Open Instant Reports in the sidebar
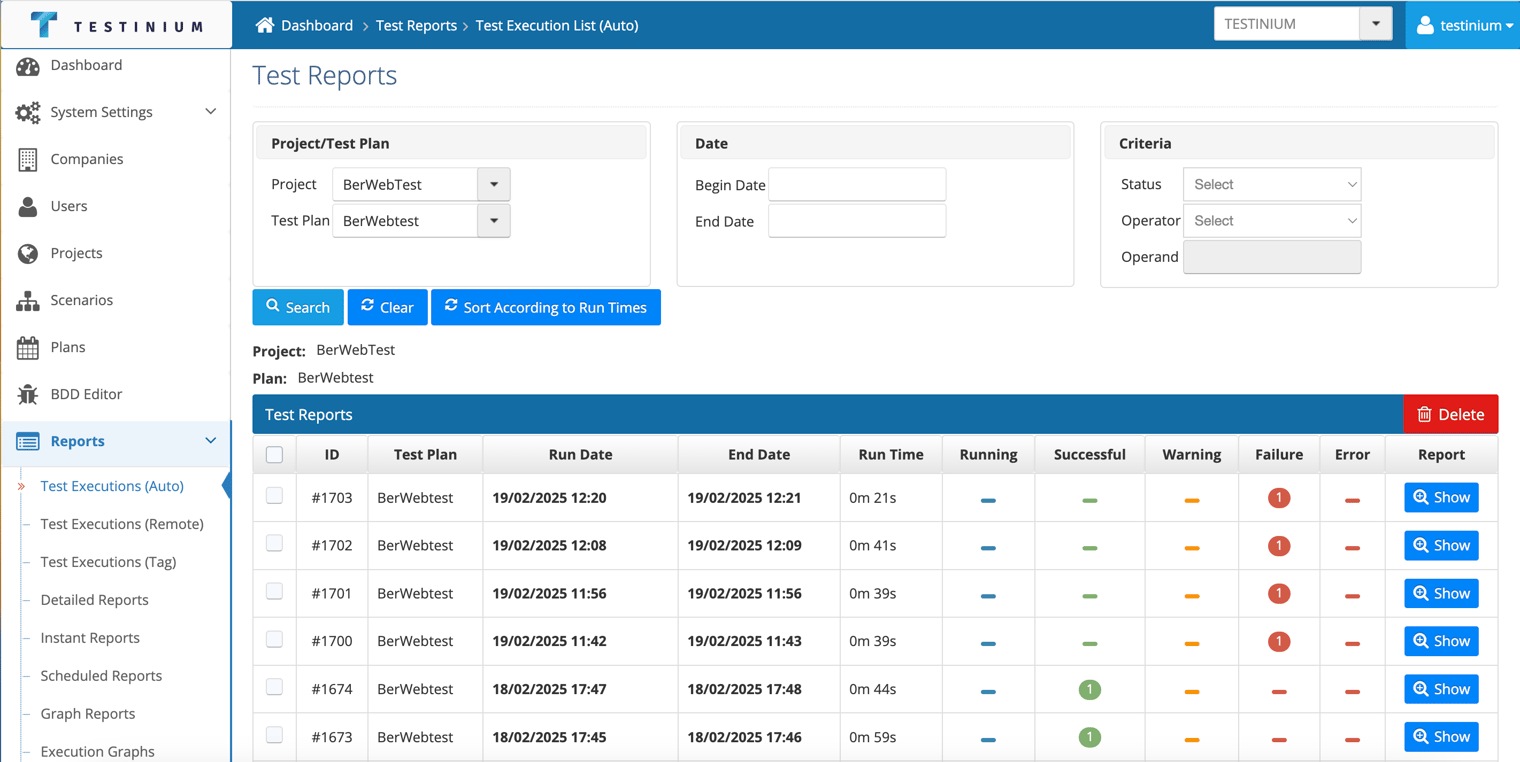This screenshot has height=762, width=1520. click(90, 638)
